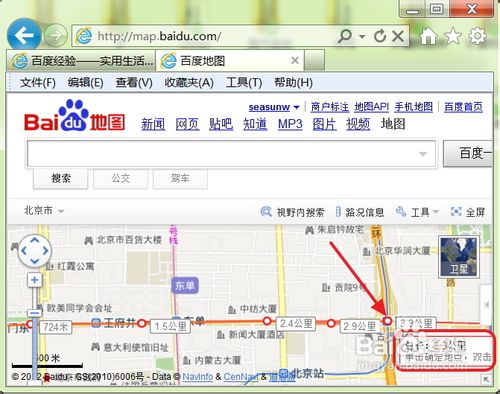Select the 公交 transit tab
Viewport: 500px width, 394px height.
120,178
